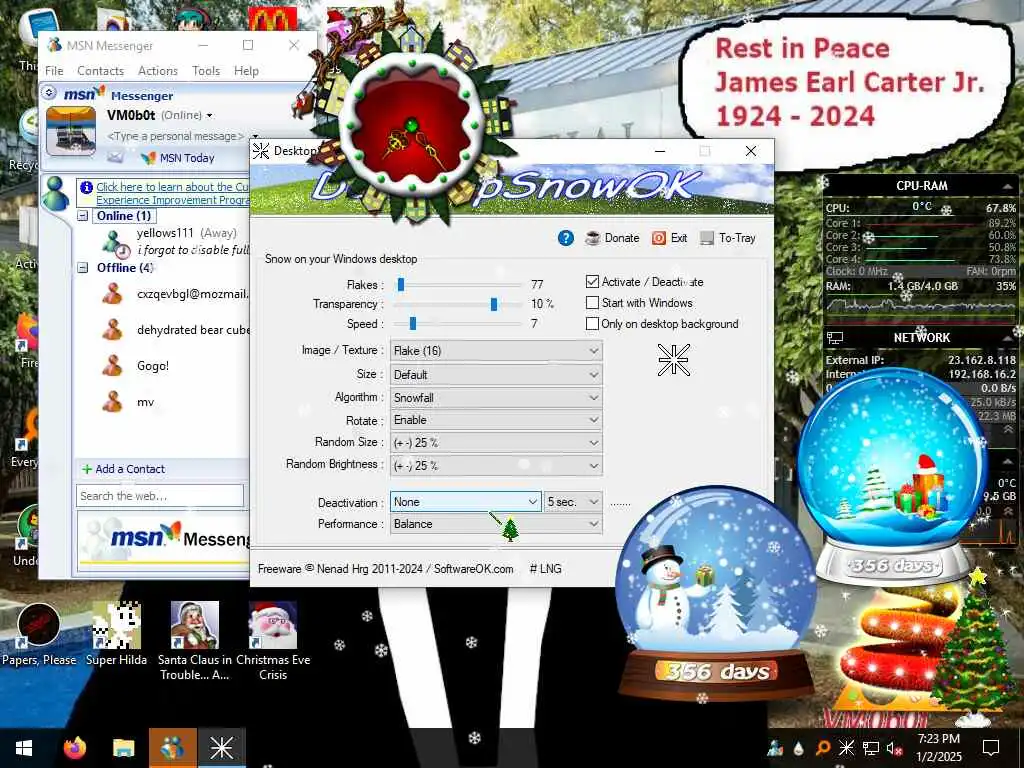
Task: Click the snowflake preview image in DesktopSnowOK
Action: coord(673,360)
